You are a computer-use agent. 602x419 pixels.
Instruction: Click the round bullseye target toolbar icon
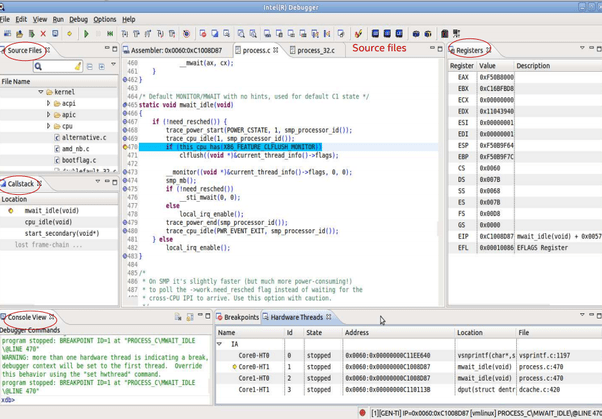(x=186, y=34)
